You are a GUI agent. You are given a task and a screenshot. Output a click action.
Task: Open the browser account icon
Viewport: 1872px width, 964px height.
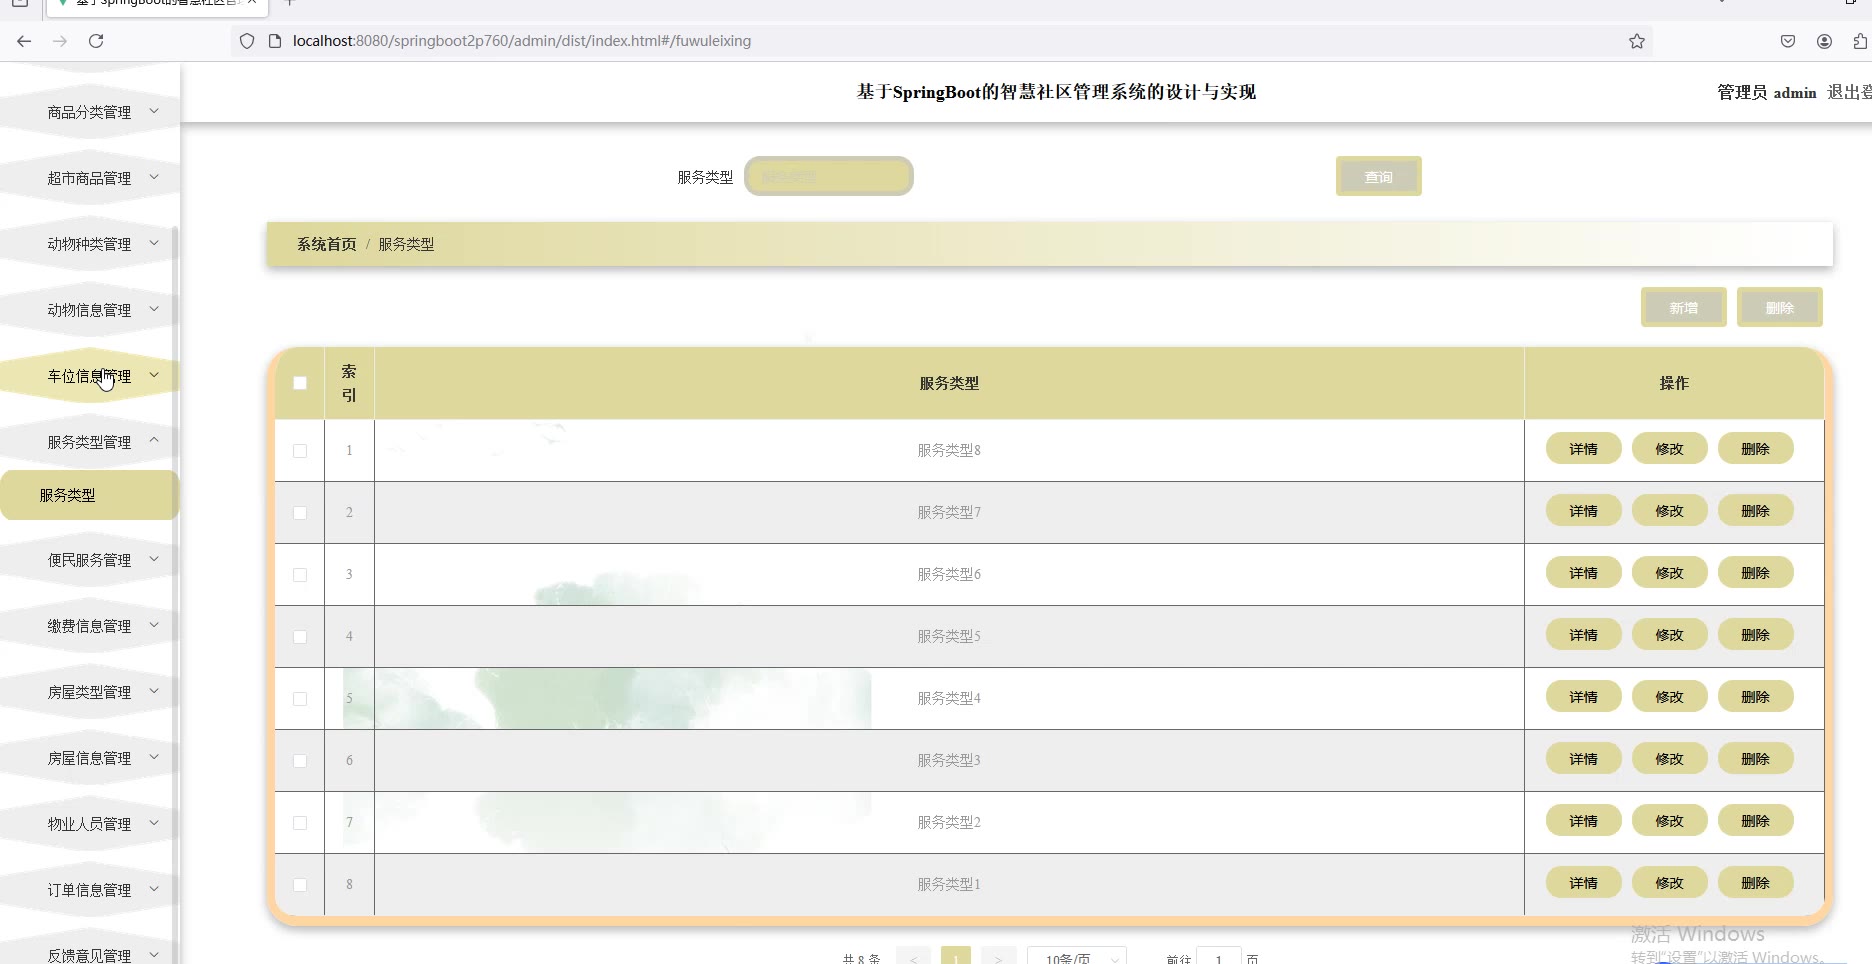pyautogui.click(x=1825, y=41)
